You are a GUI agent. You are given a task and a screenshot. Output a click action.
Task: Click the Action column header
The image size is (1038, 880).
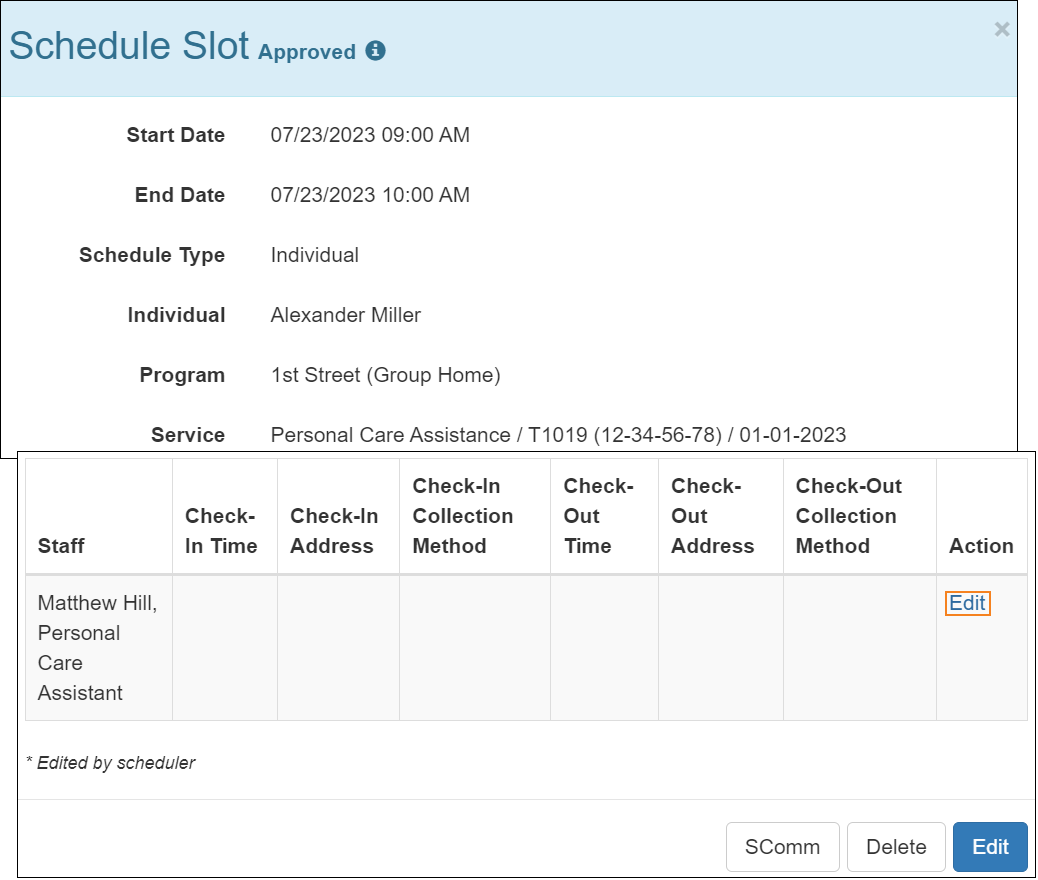pyautogui.click(x=981, y=546)
